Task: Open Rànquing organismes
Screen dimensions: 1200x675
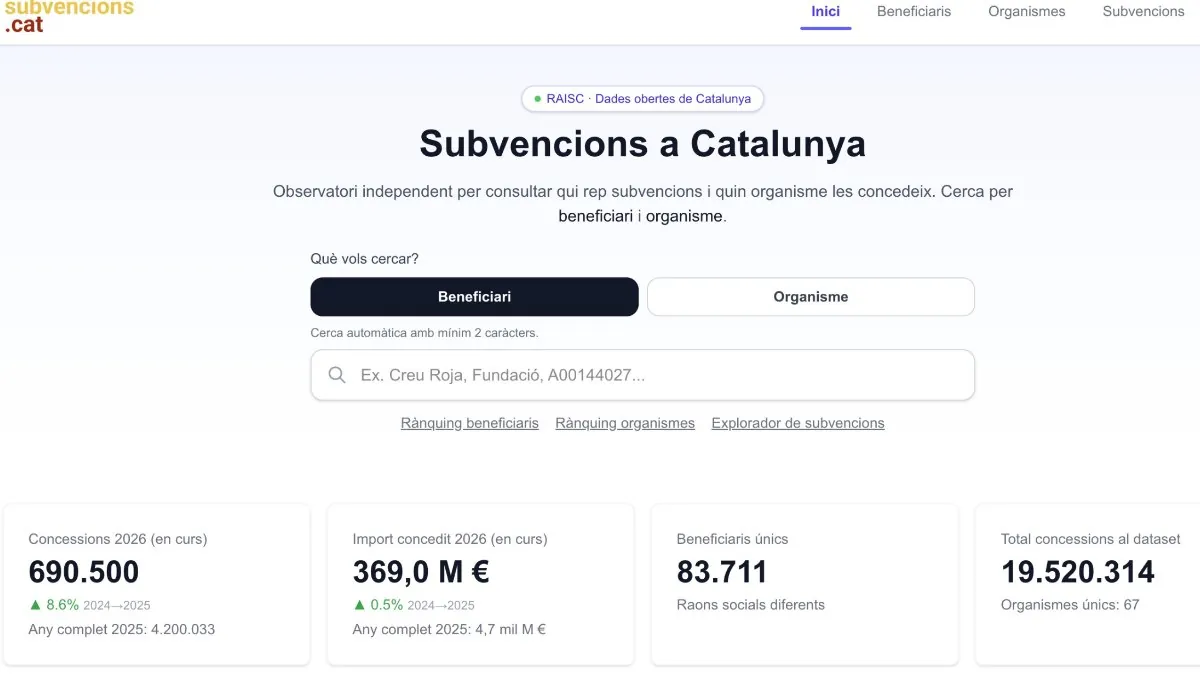Action: [624, 423]
